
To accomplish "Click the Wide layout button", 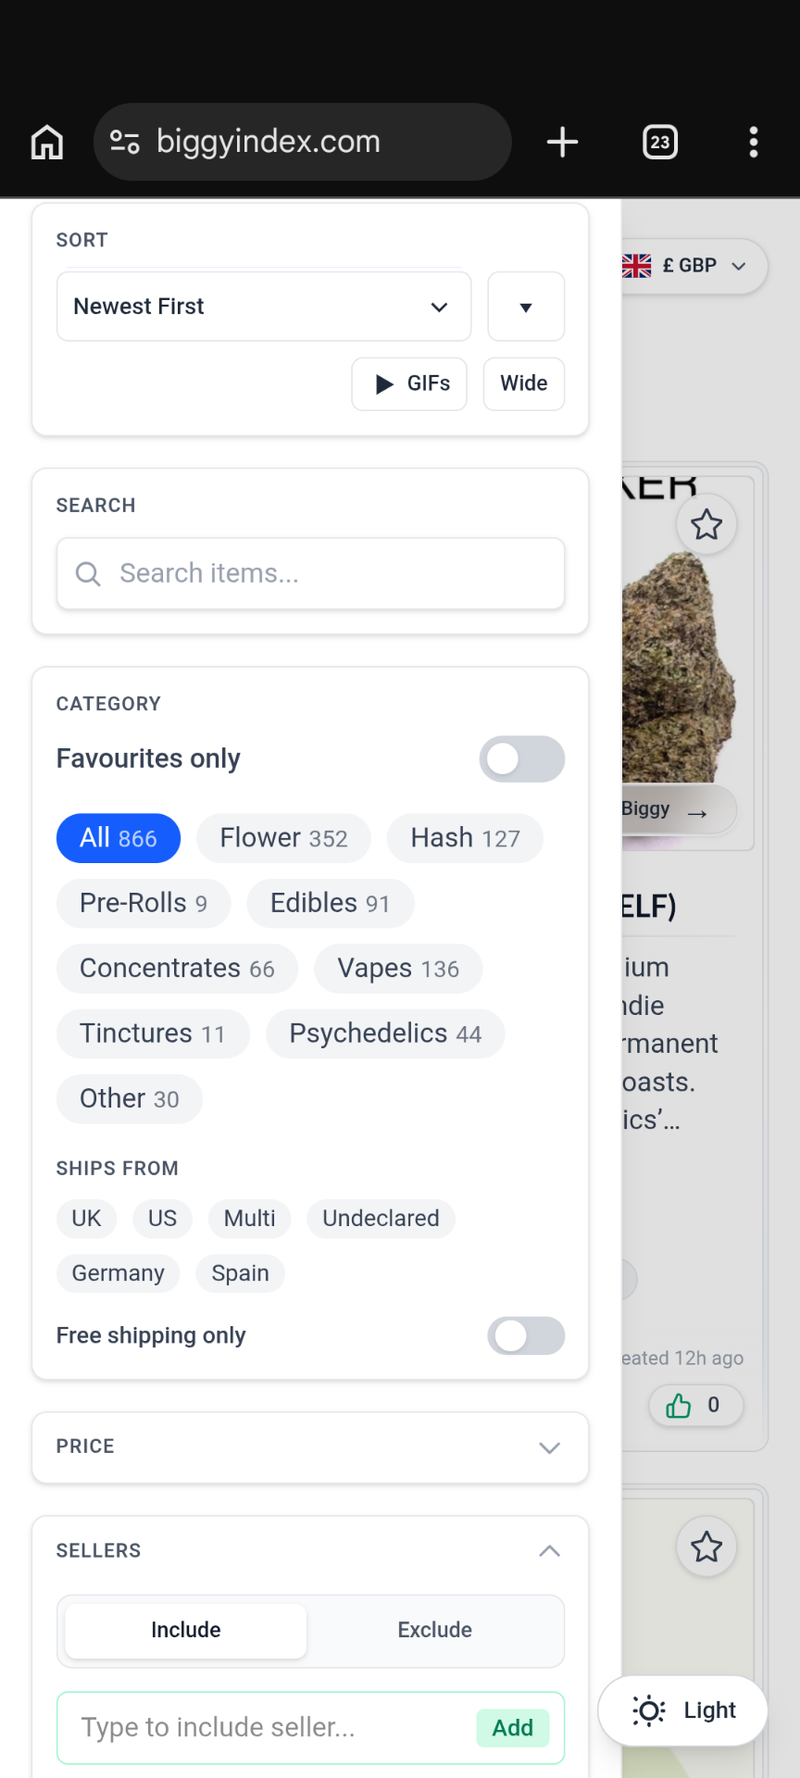I will pyautogui.click(x=523, y=384).
